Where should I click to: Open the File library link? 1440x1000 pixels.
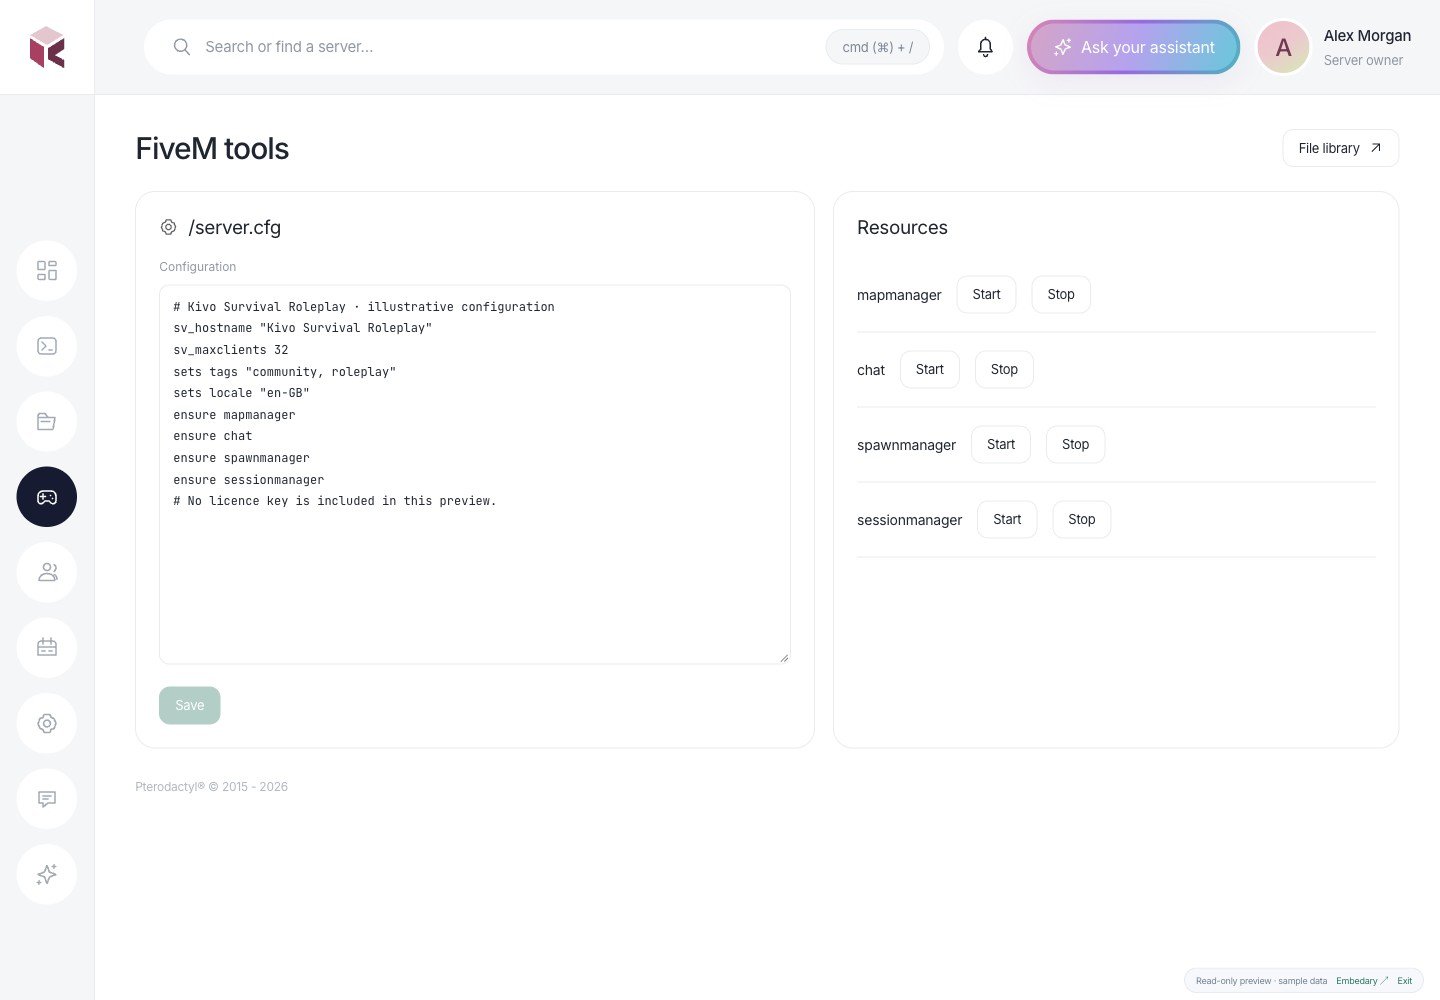click(x=1340, y=148)
